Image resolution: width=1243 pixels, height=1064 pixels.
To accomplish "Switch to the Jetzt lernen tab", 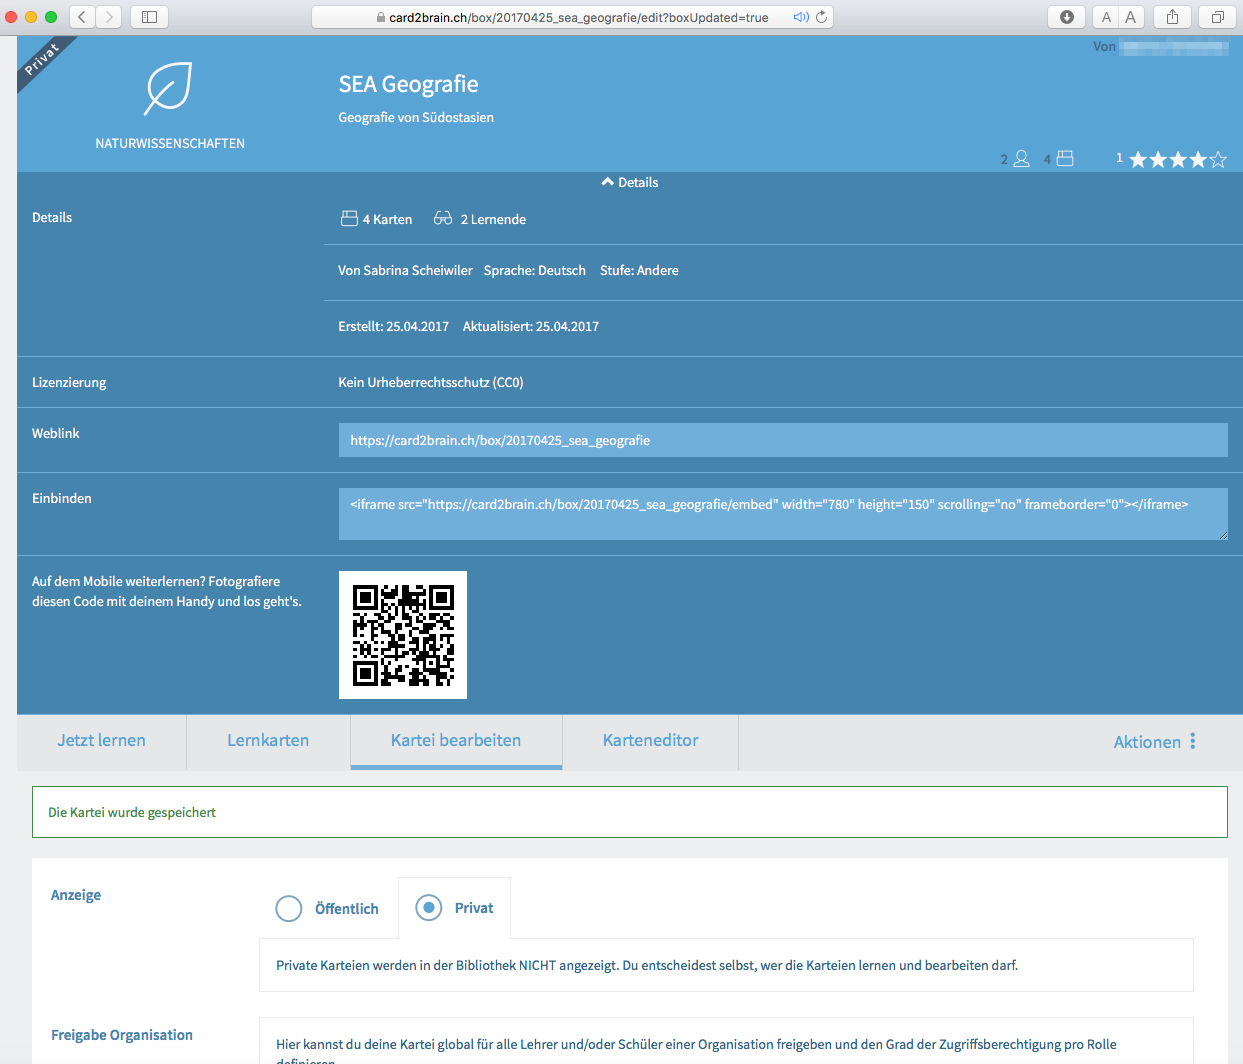I will [x=101, y=741].
